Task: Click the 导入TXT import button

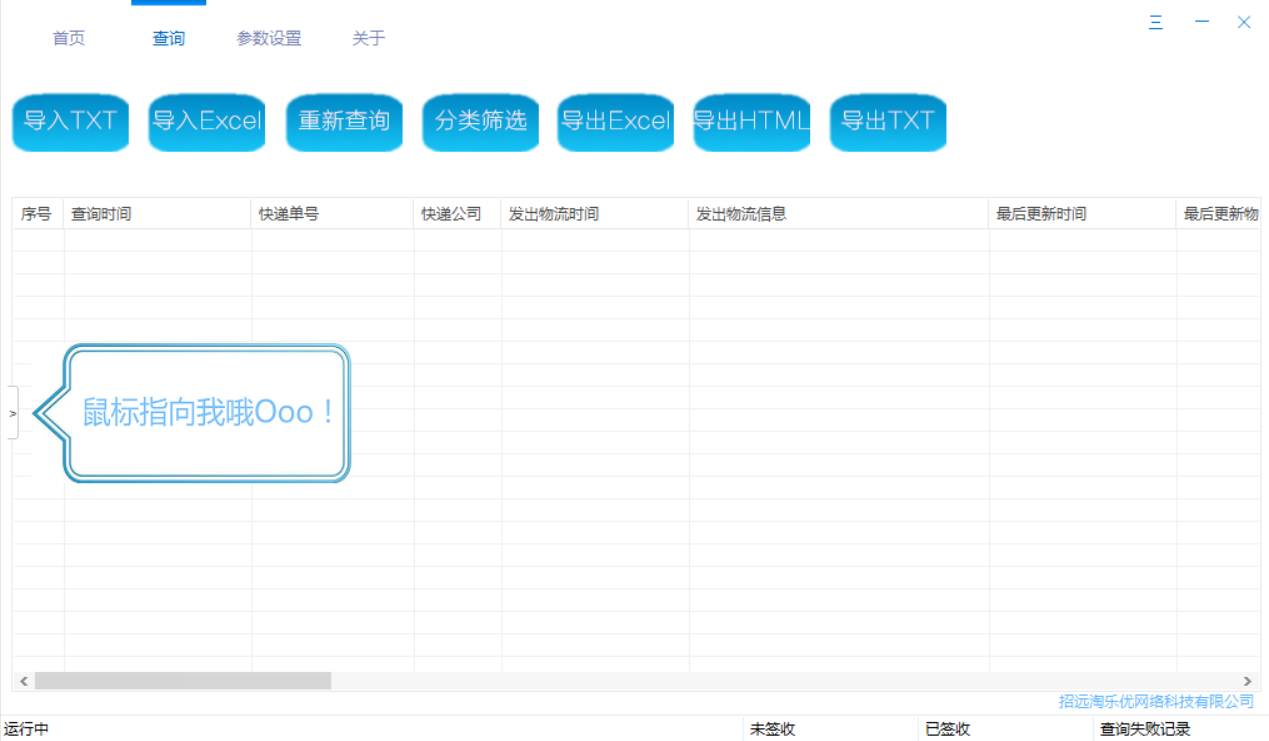Action: 70,122
